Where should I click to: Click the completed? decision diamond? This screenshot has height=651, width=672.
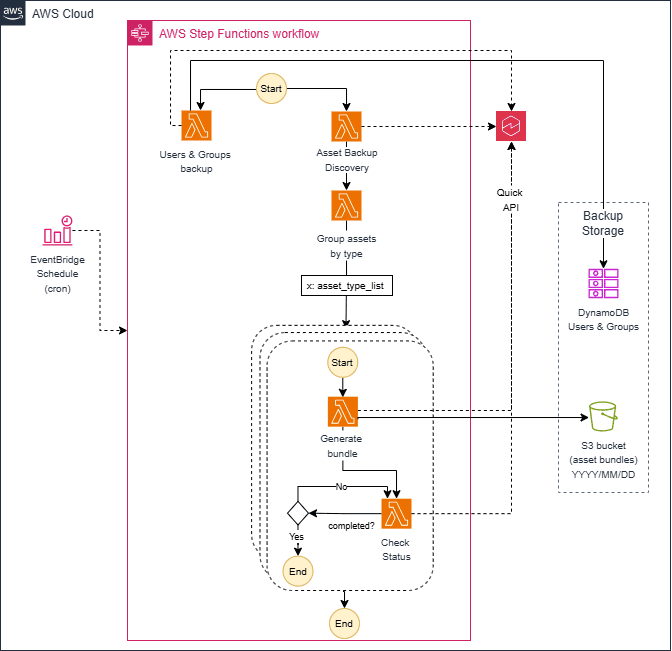click(x=298, y=513)
